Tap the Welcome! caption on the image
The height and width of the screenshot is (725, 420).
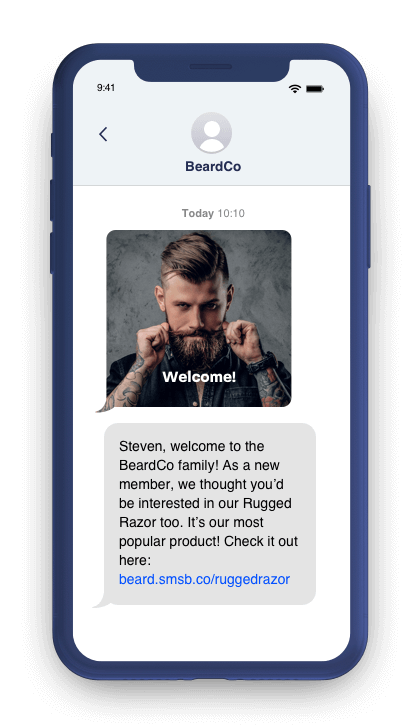[199, 377]
